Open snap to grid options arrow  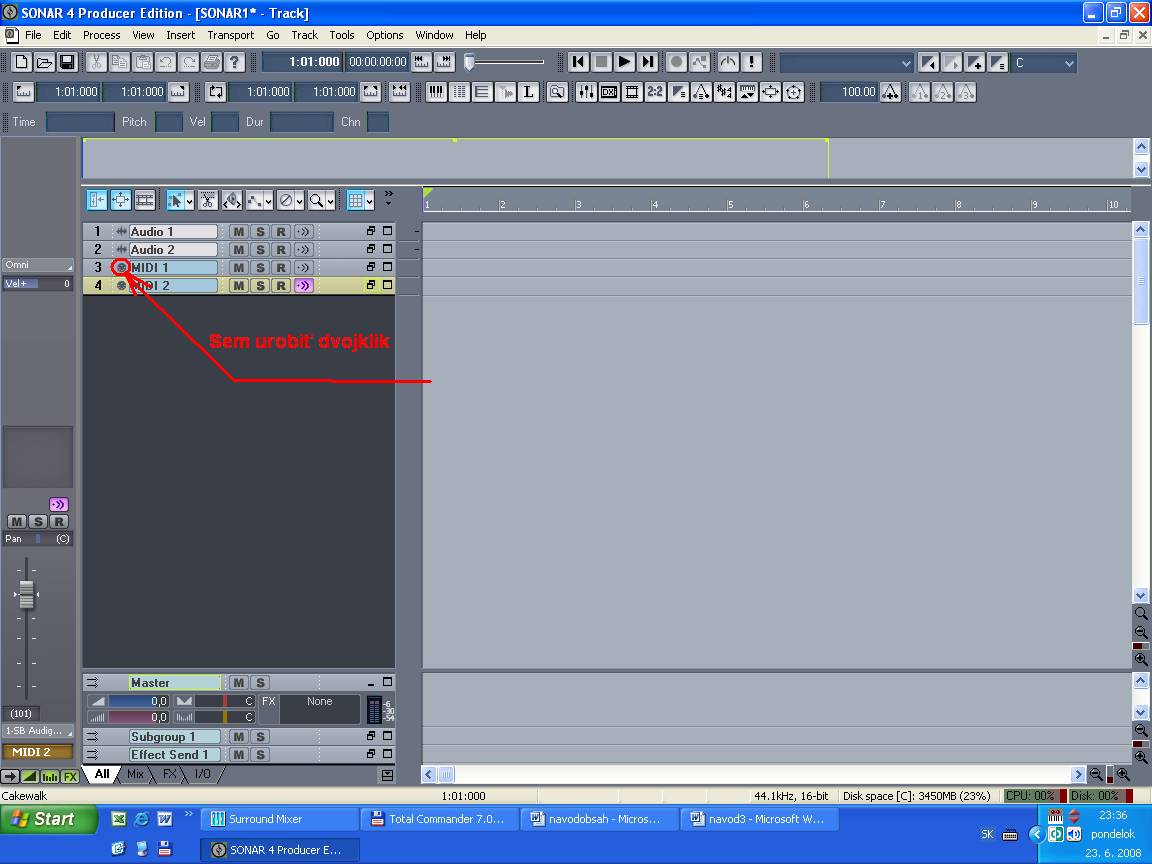[370, 200]
